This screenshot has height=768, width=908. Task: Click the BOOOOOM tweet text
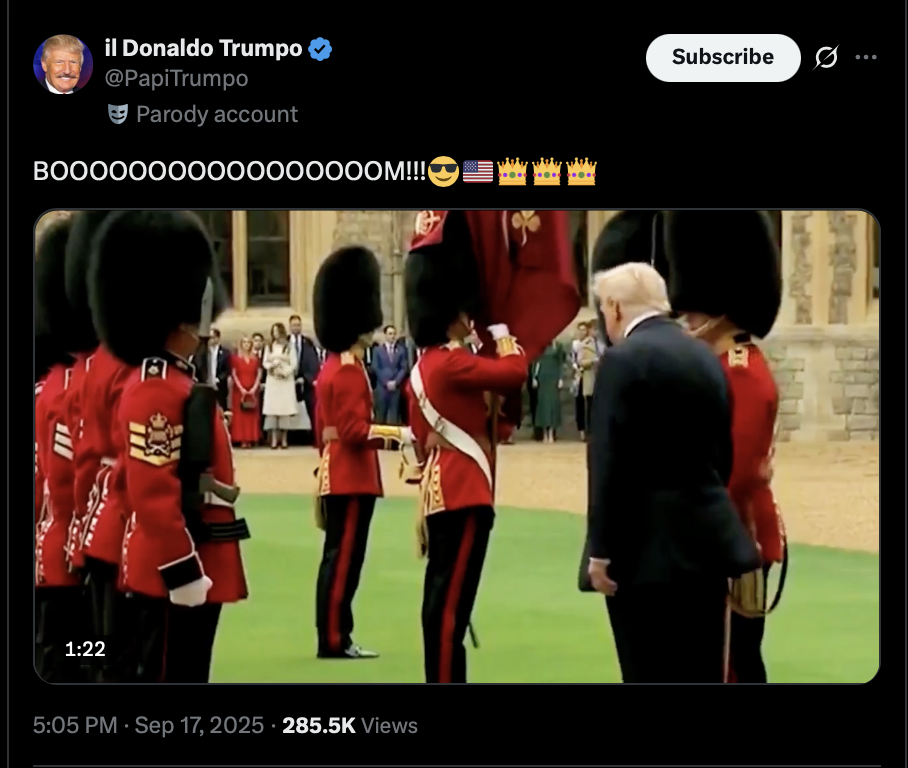[x=229, y=171]
